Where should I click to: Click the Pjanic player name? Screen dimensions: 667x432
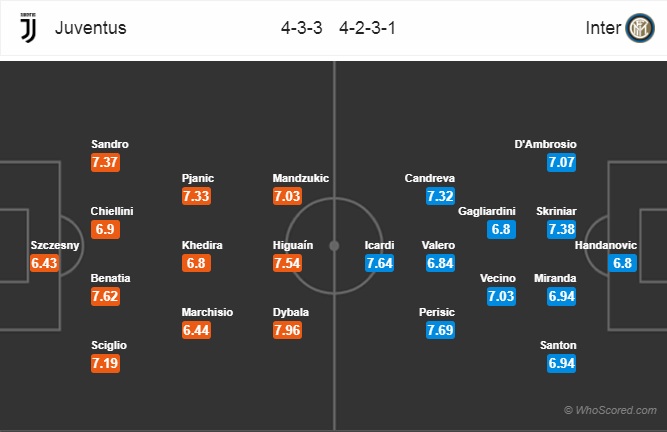pos(198,178)
